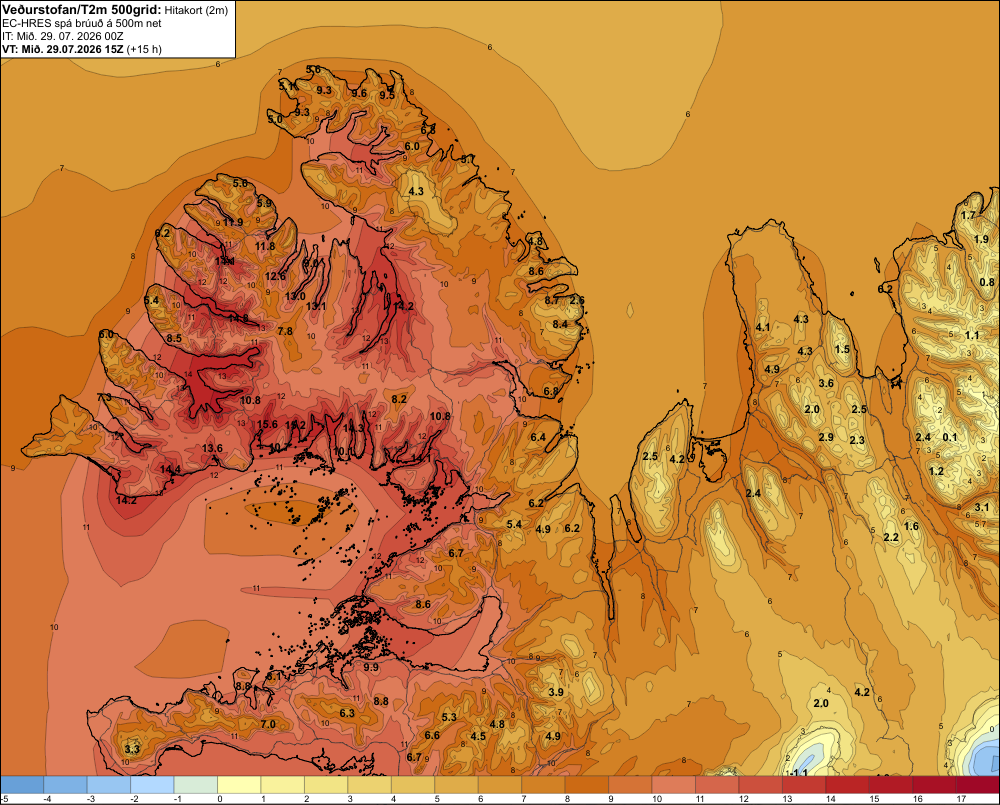Image resolution: width=1000 pixels, height=805 pixels.
Task: Select the pale yellow 0 to 1 swatch
Action: tap(240, 785)
